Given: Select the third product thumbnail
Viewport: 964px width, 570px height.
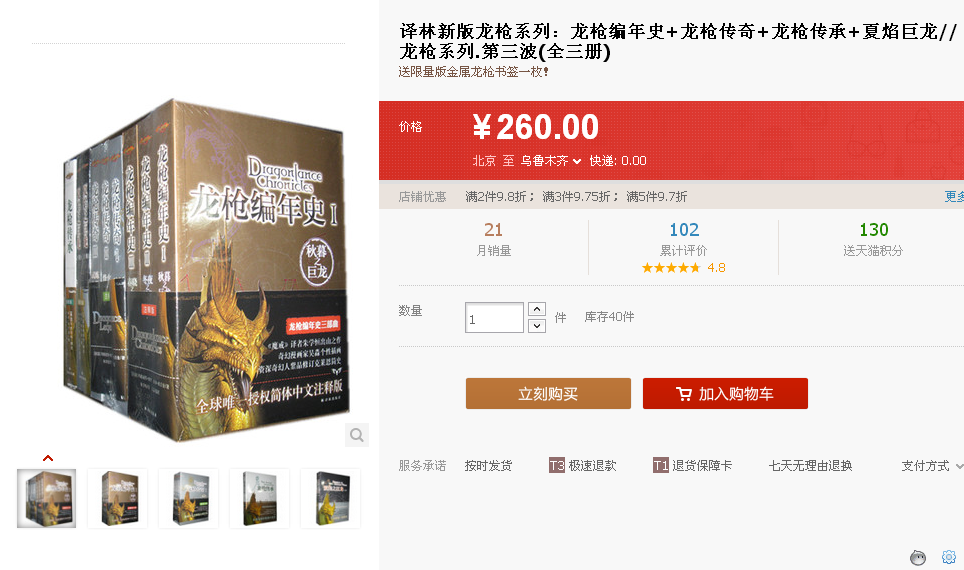Looking at the screenshot, I should tap(189, 498).
